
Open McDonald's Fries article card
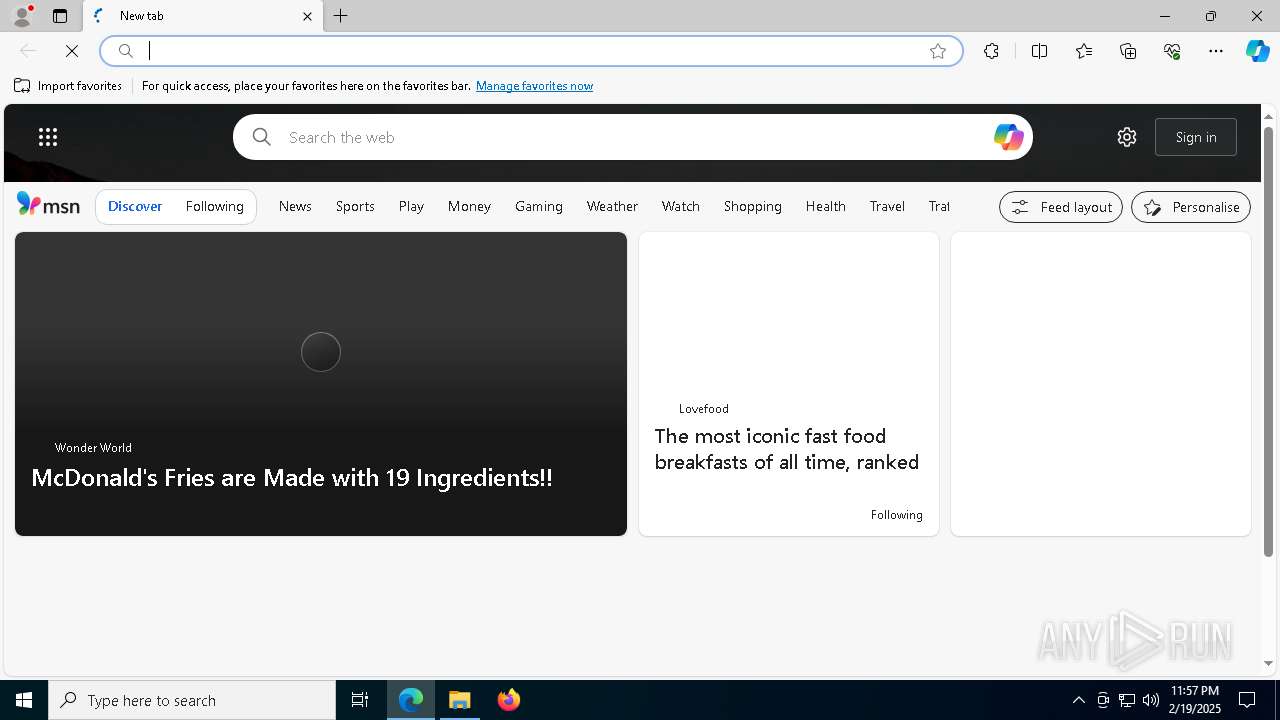click(320, 384)
